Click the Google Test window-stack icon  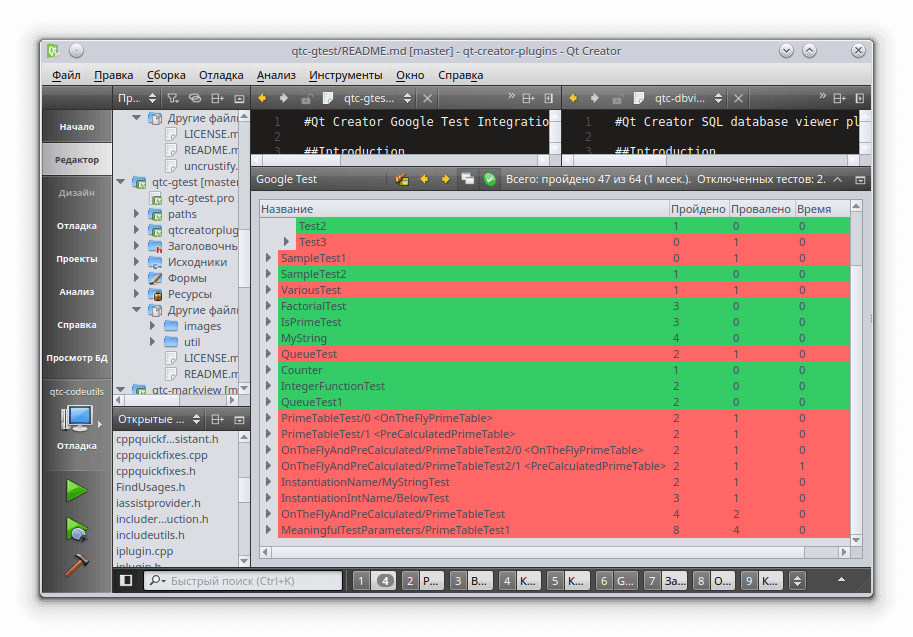click(x=468, y=179)
